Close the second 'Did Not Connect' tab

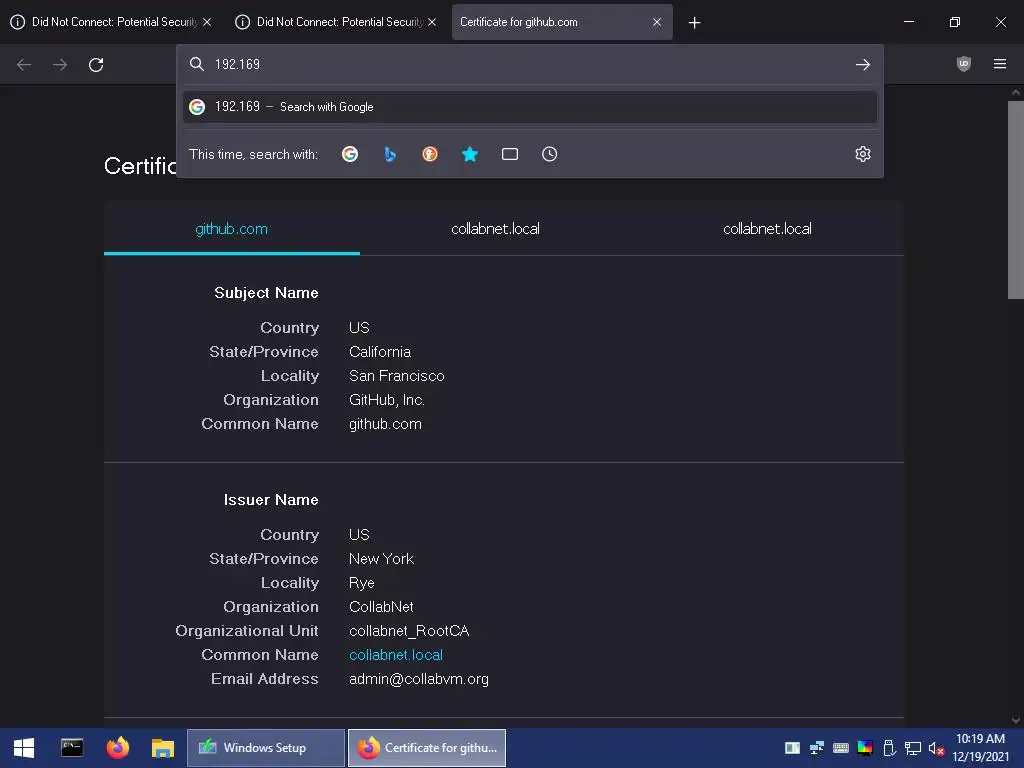[x=432, y=22]
